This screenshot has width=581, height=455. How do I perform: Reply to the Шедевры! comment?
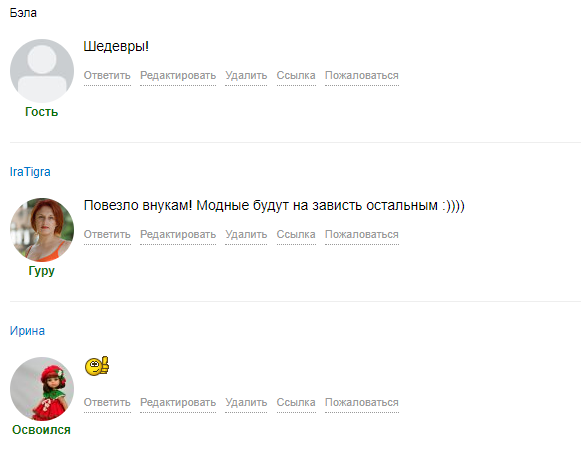pos(107,75)
